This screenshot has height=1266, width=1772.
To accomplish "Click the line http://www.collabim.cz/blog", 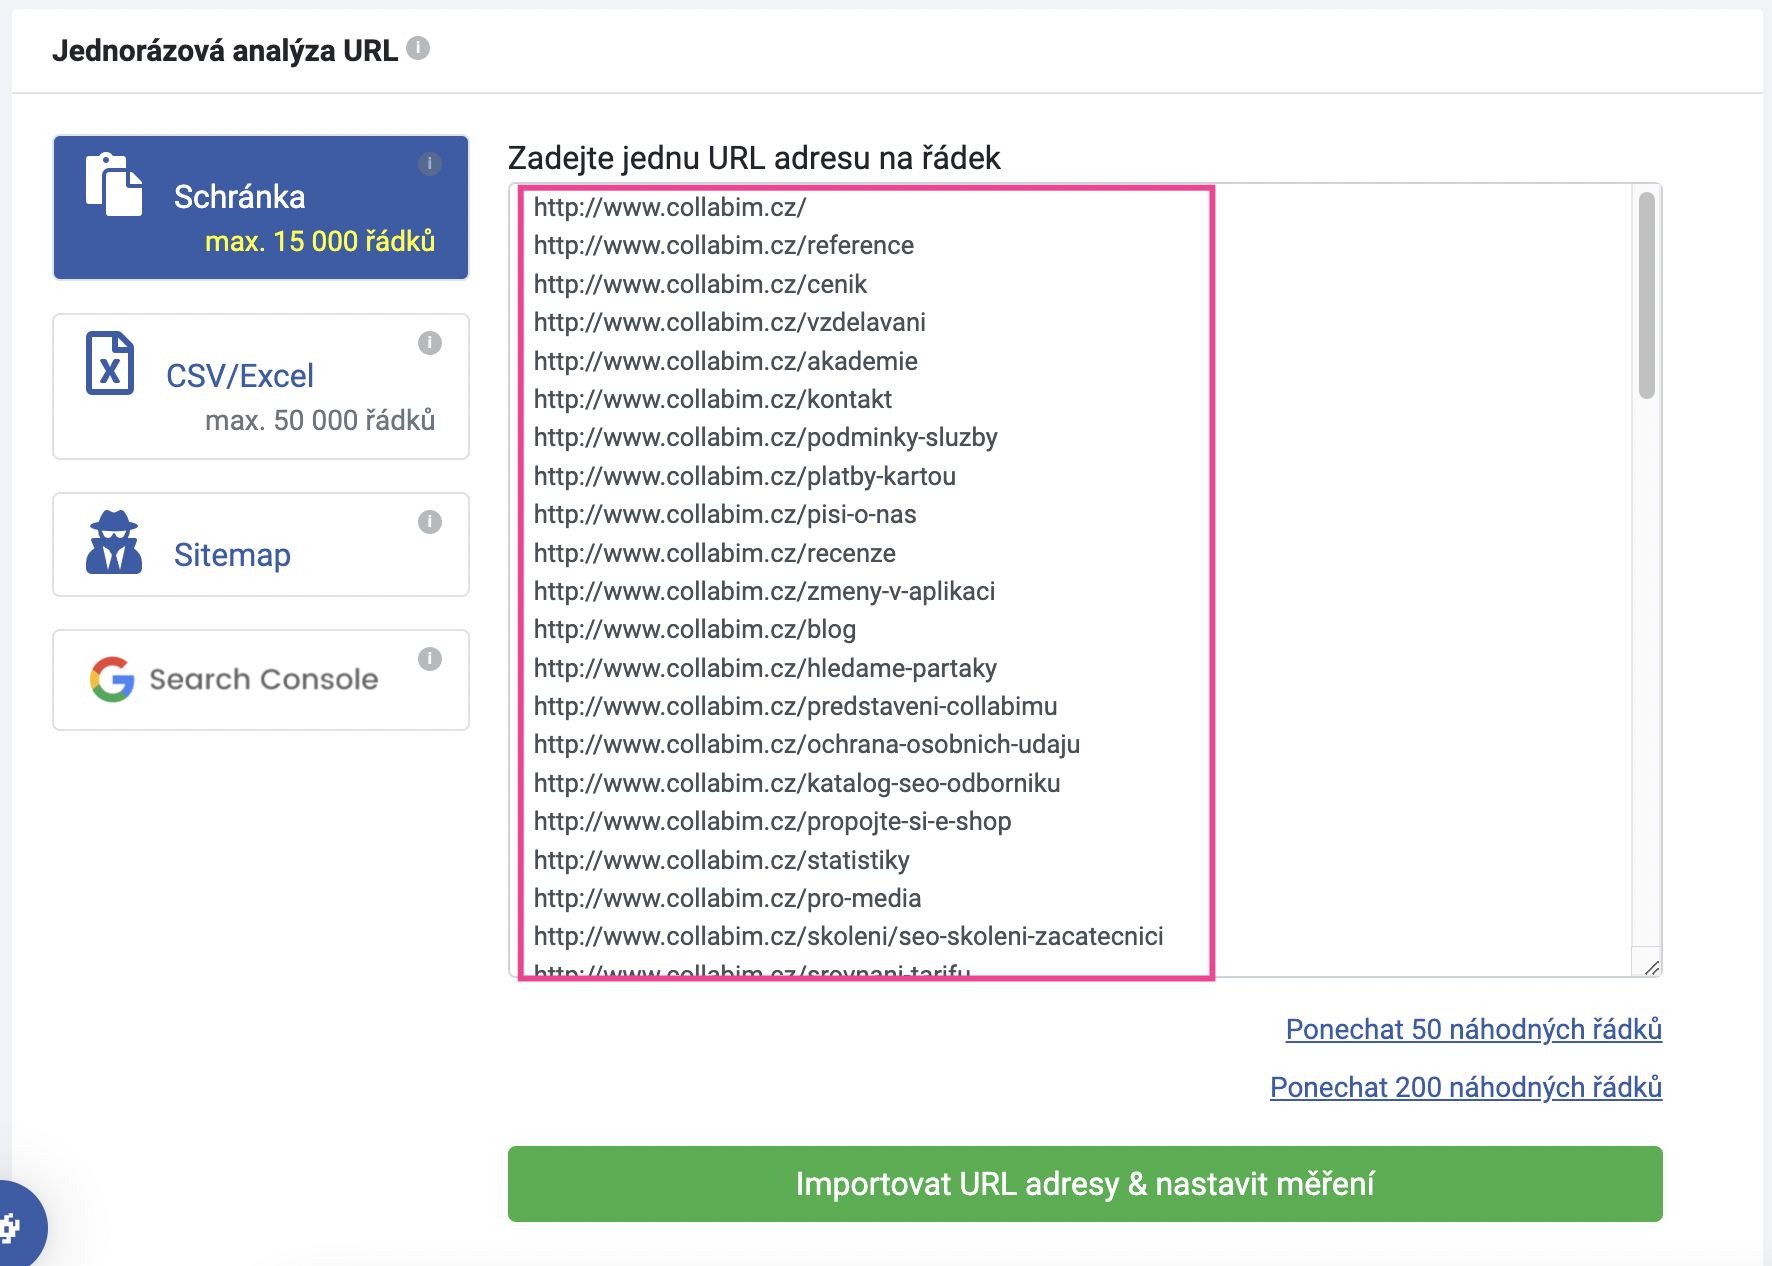I will pyautogui.click(x=695, y=629).
